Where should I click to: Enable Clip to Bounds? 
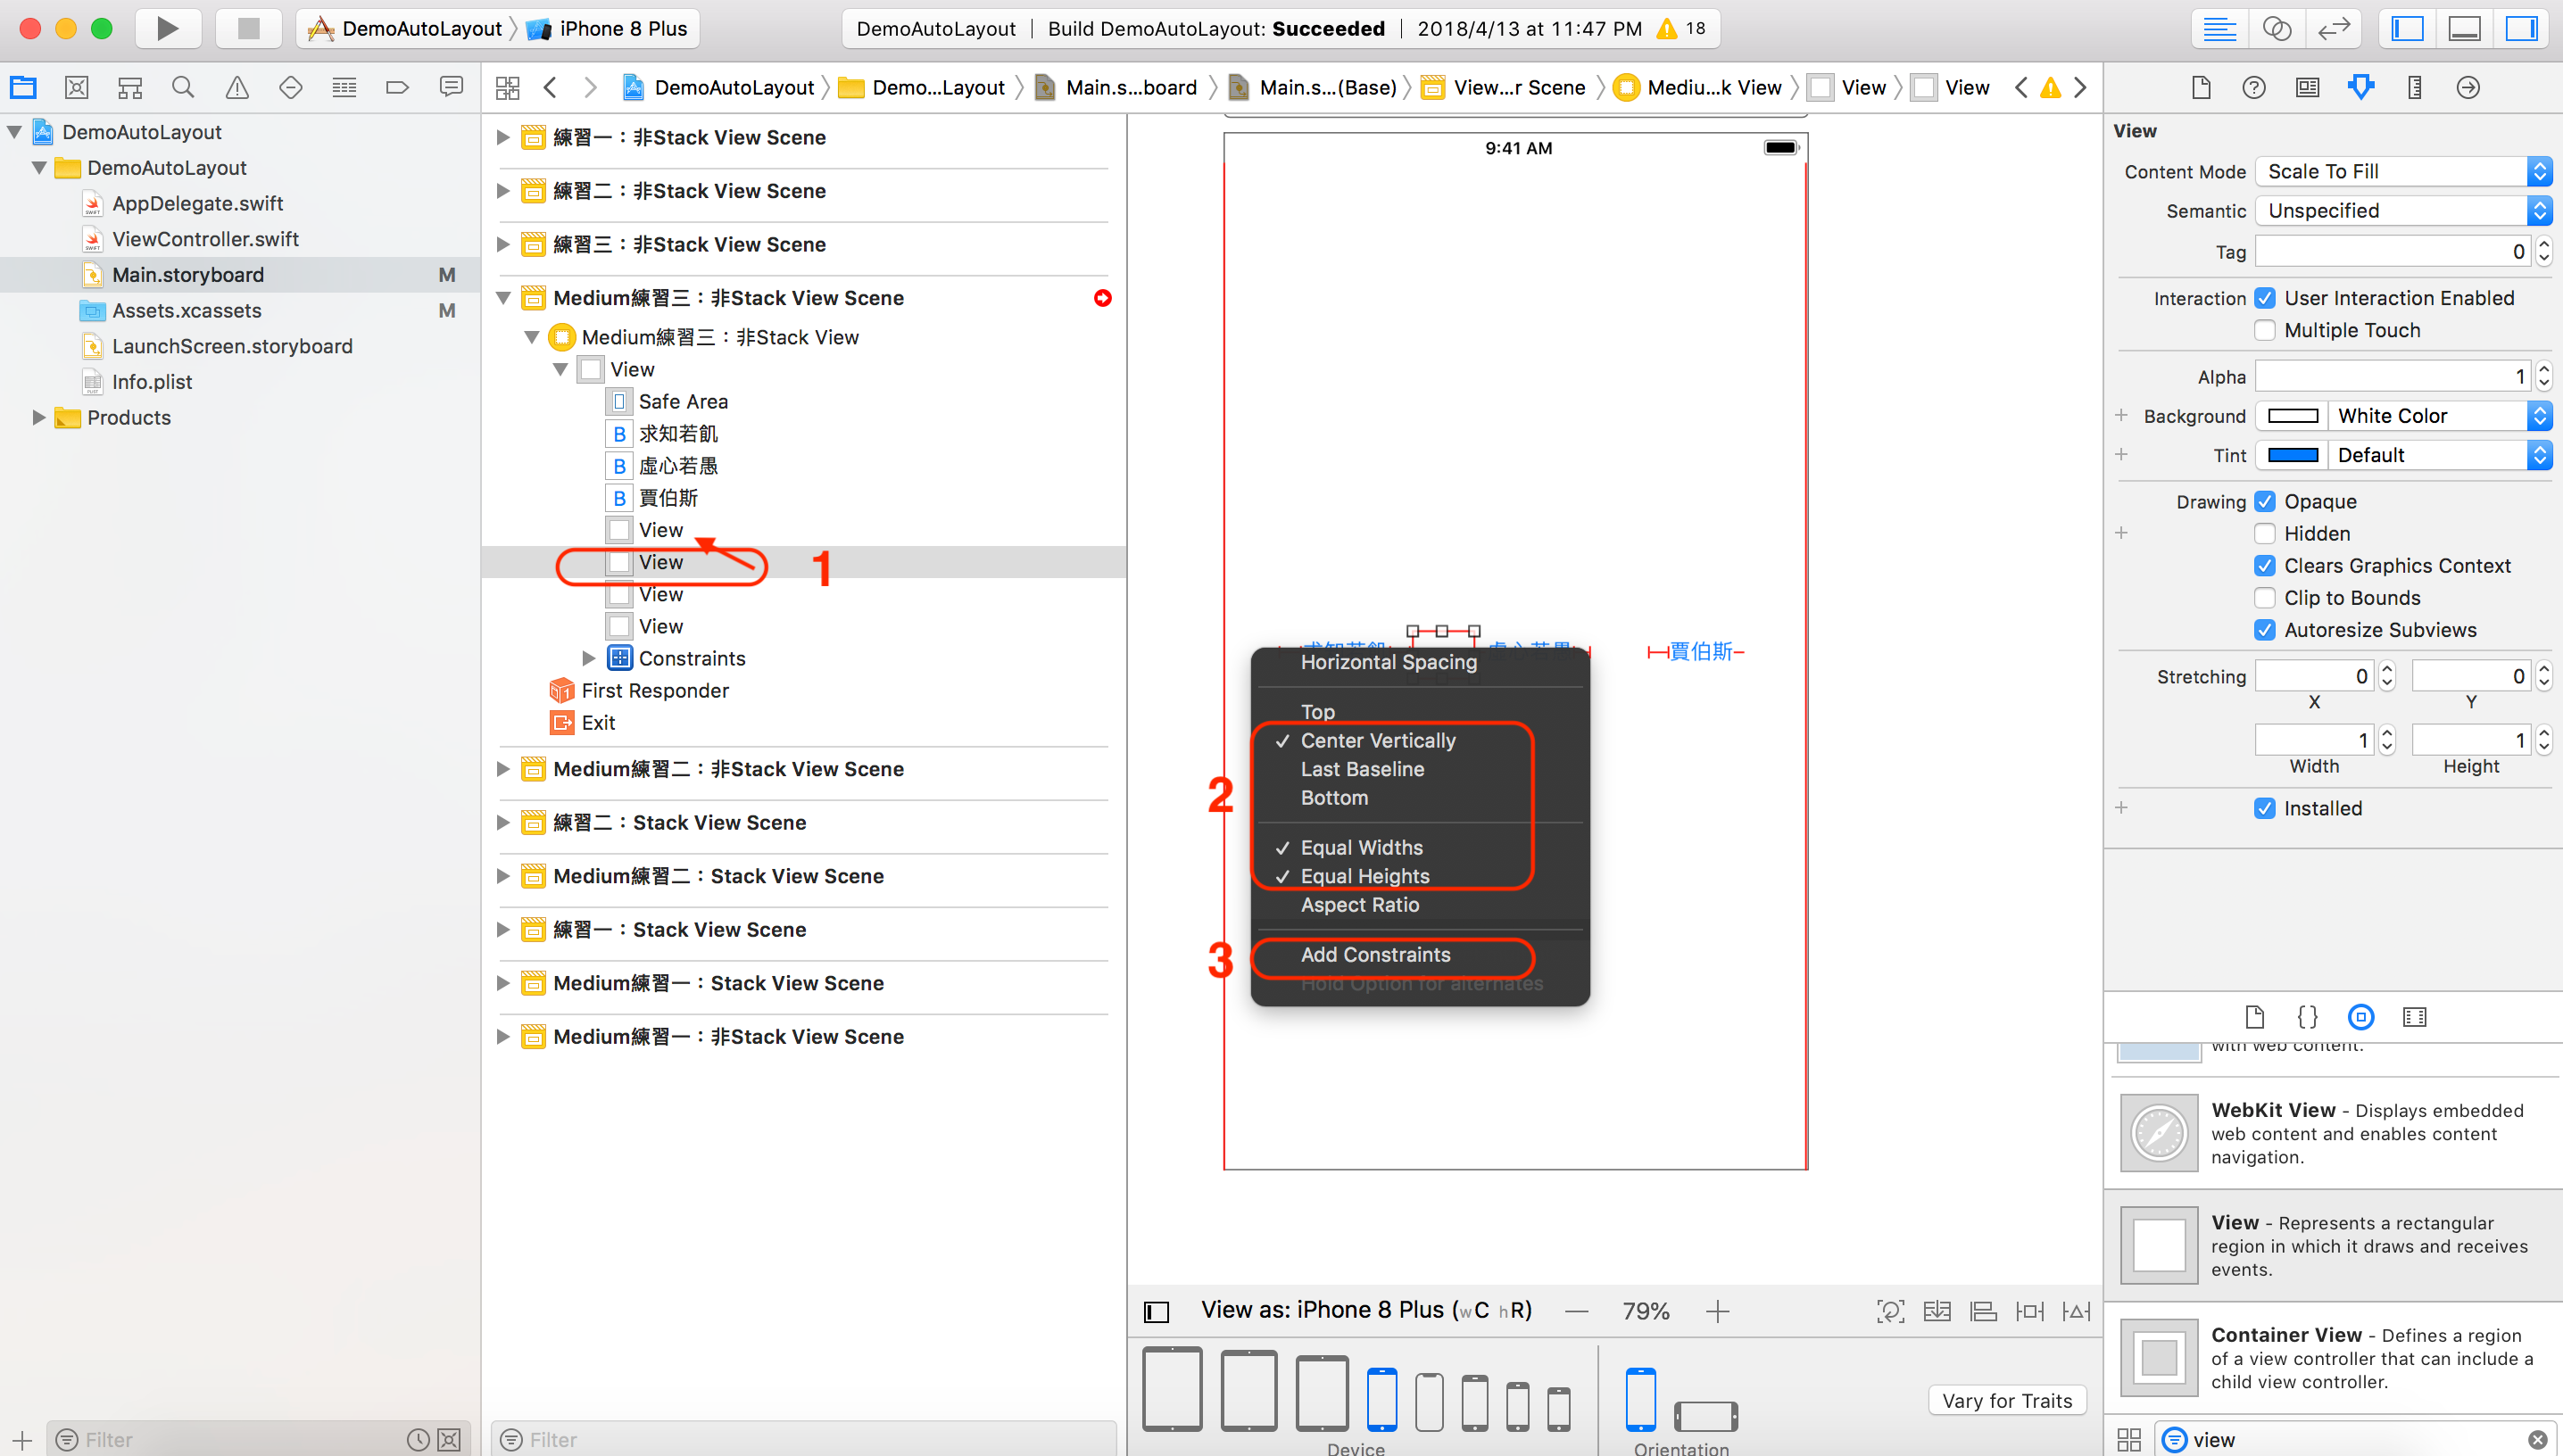click(2265, 597)
